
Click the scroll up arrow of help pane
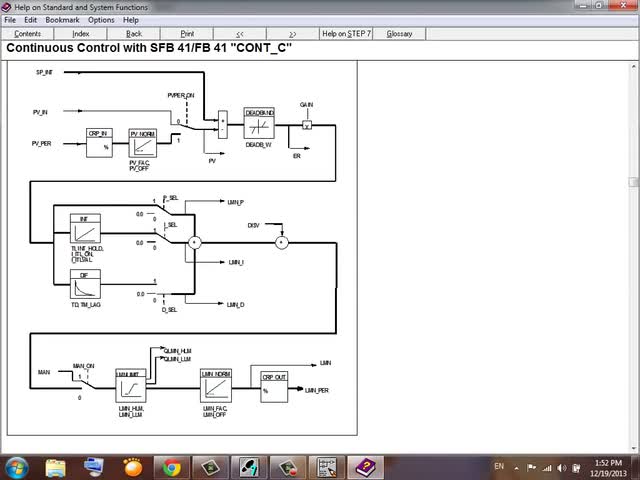tap(633, 66)
